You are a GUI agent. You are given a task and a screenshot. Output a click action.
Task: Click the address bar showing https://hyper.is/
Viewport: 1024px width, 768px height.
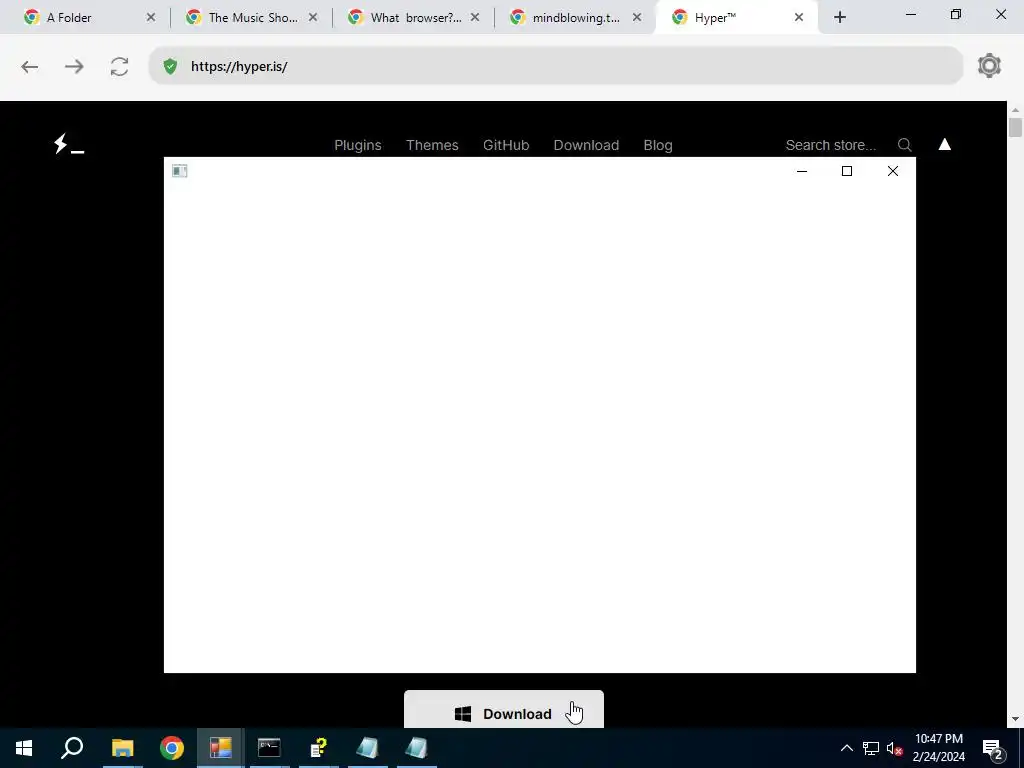tap(556, 66)
